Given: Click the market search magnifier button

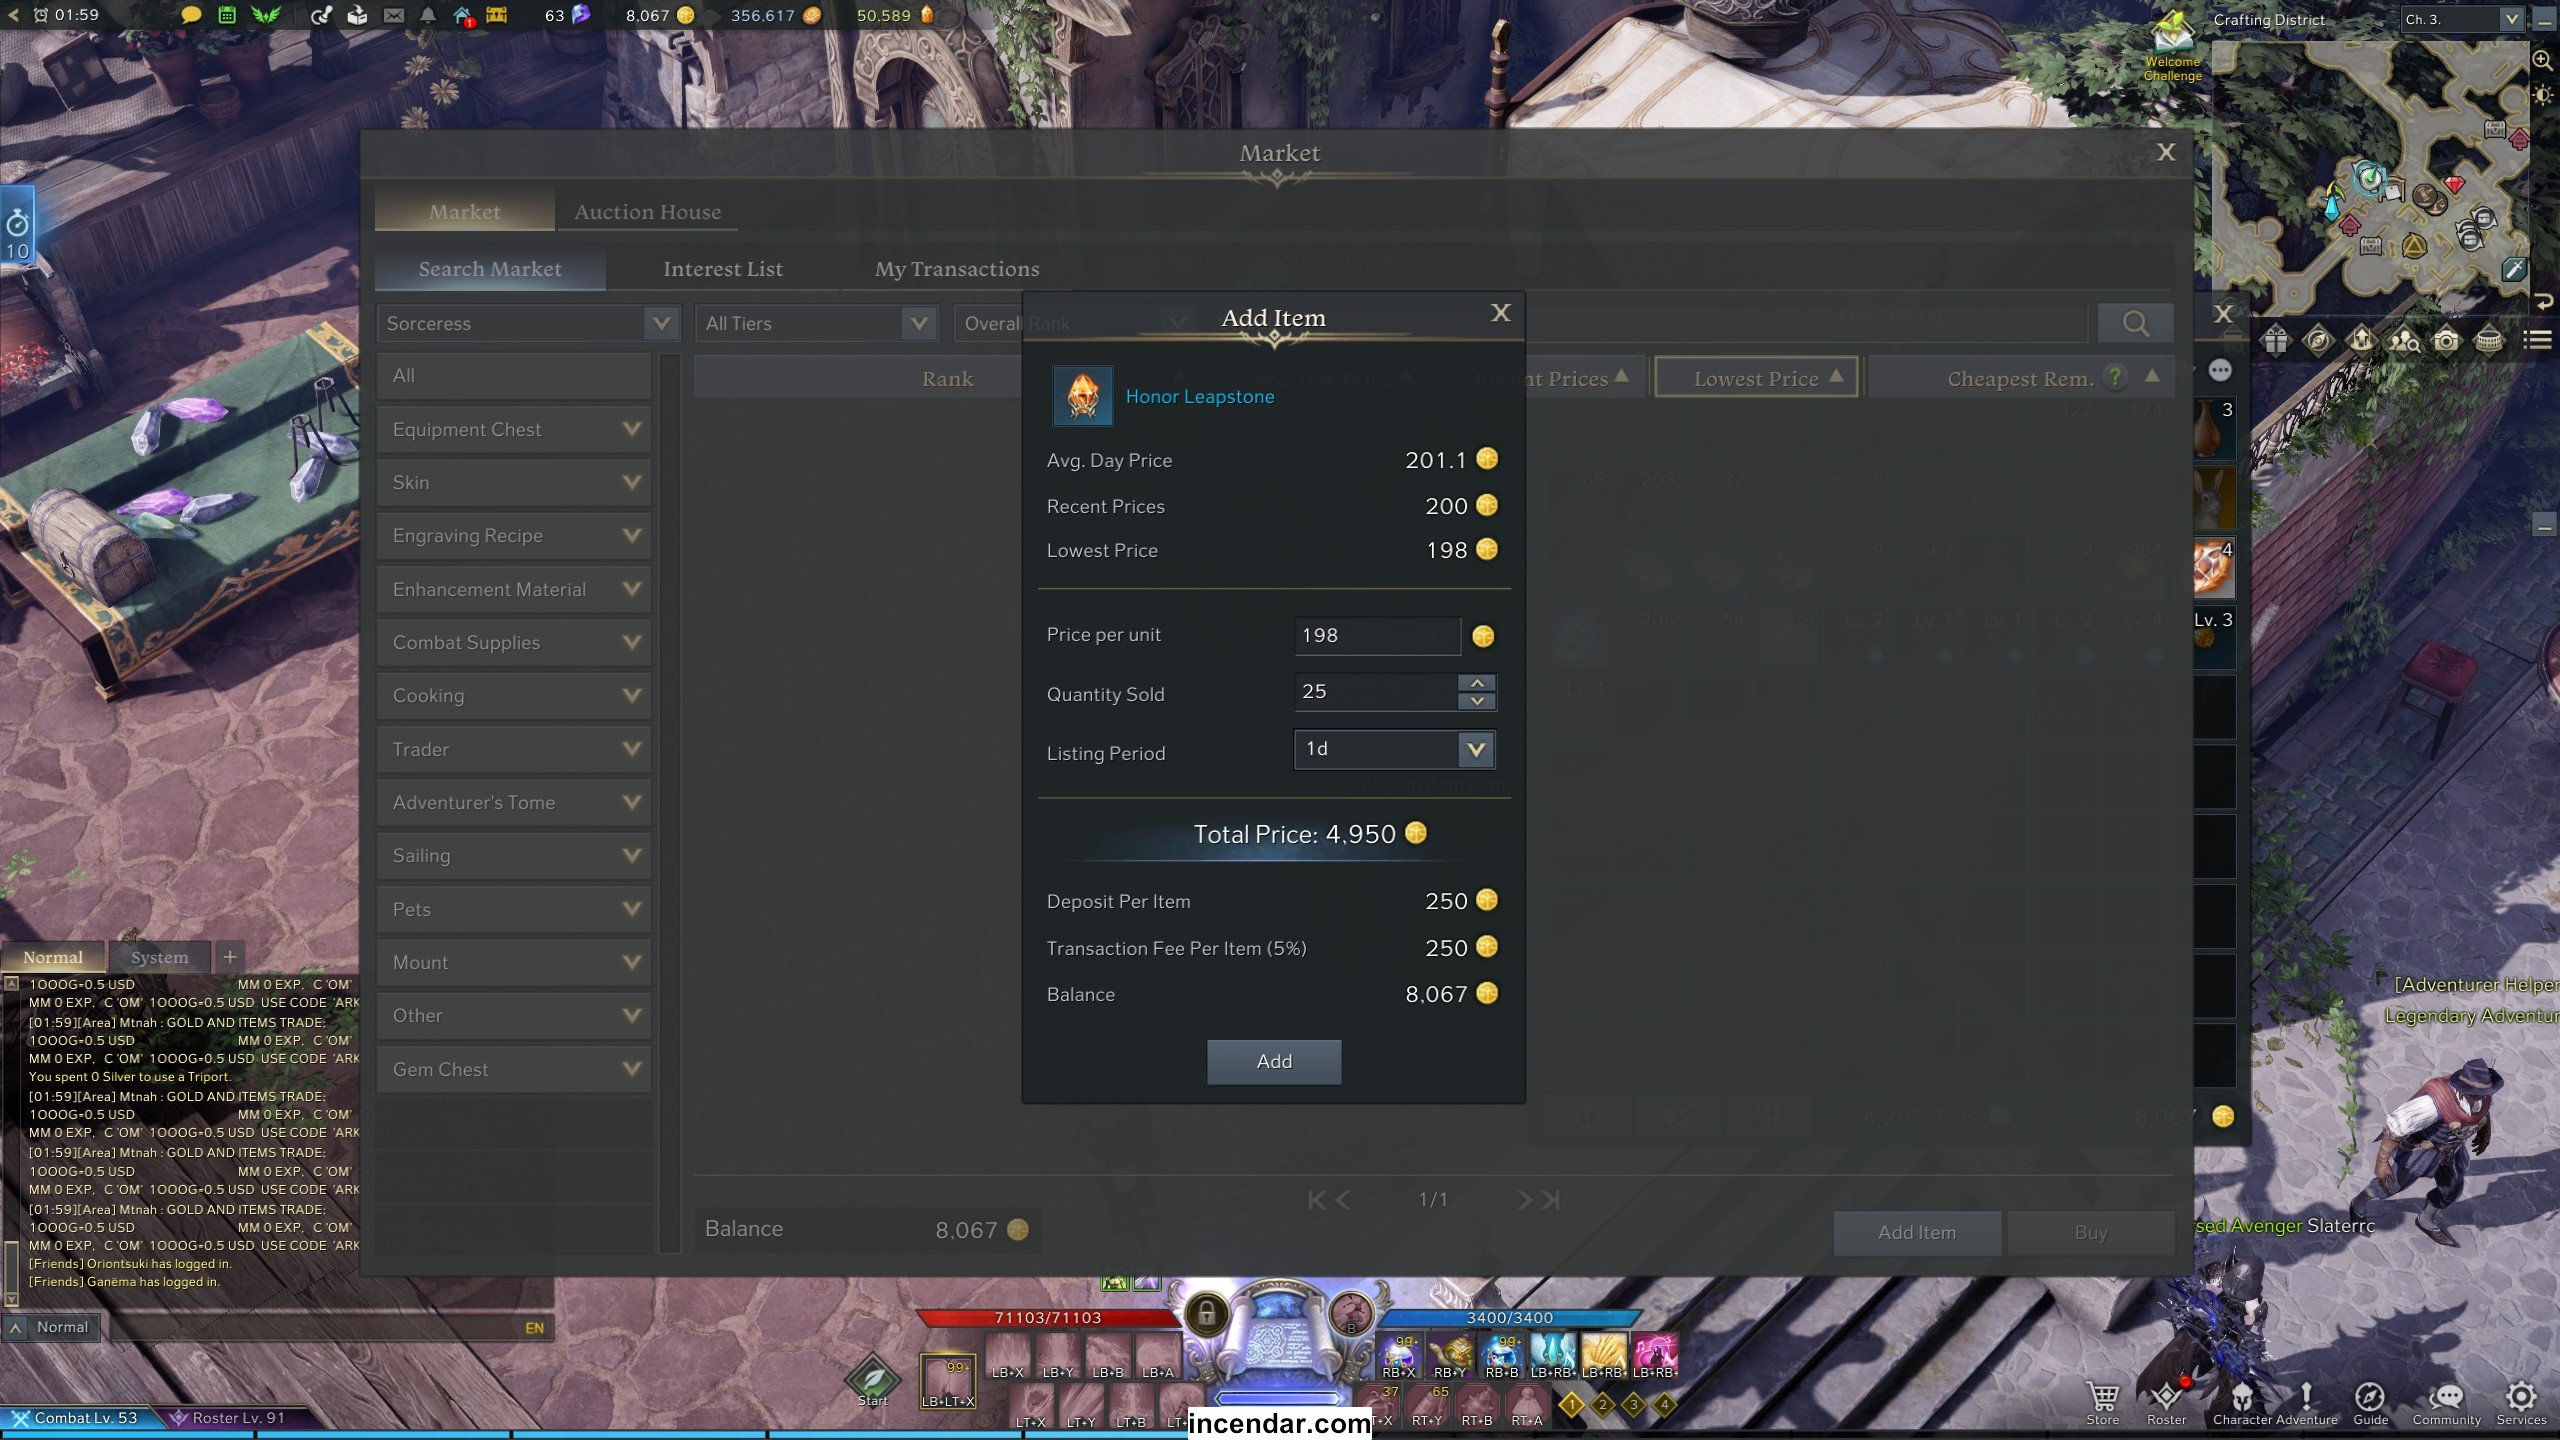Looking at the screenshot, I should (x=2135, y=323).
